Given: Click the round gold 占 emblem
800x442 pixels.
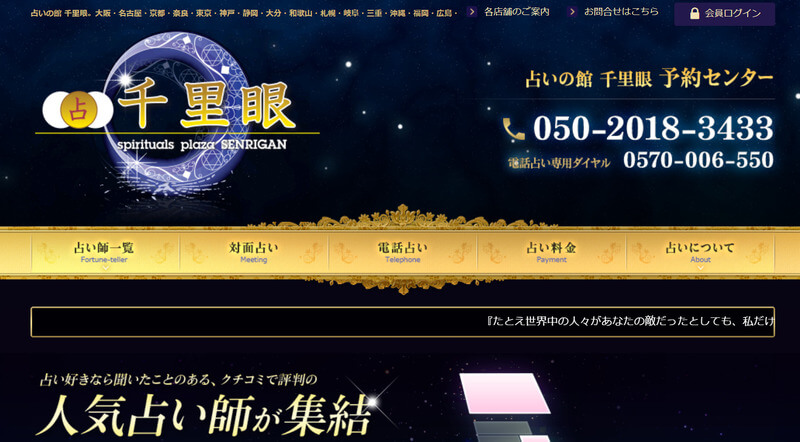Looking at the screenshot, I should [78, 110].
